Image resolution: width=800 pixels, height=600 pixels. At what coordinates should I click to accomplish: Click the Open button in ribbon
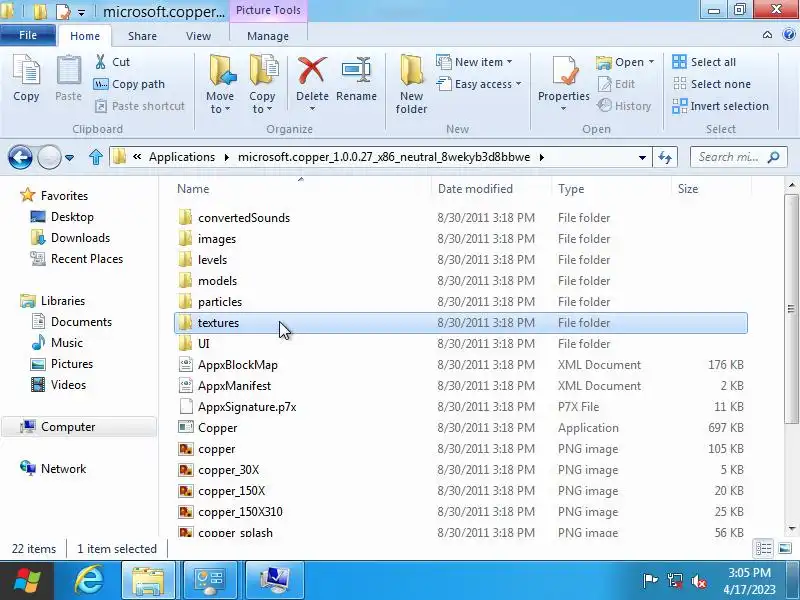pos(619,62)
